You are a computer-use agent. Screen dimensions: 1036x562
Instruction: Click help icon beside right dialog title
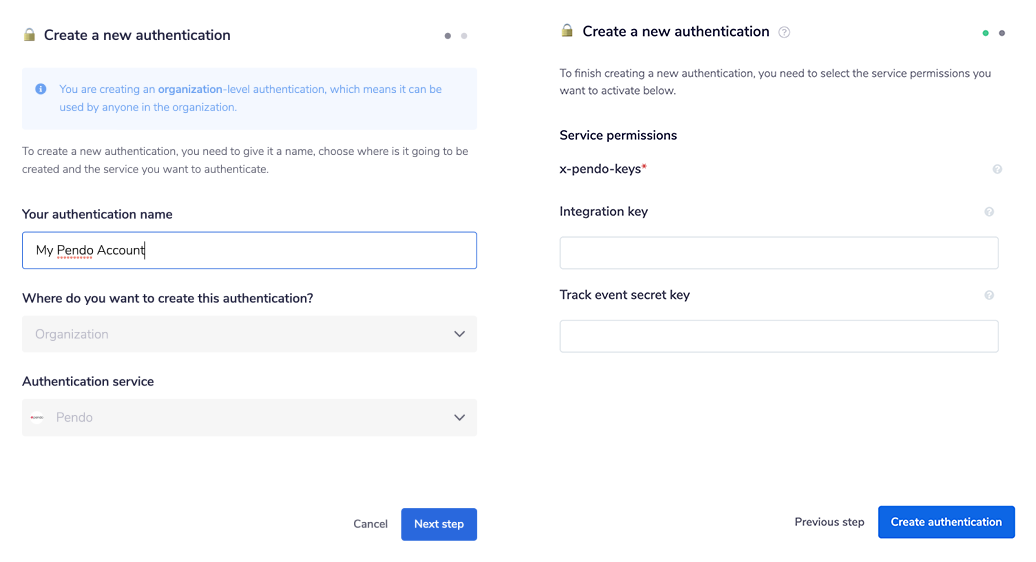(784, 32)
